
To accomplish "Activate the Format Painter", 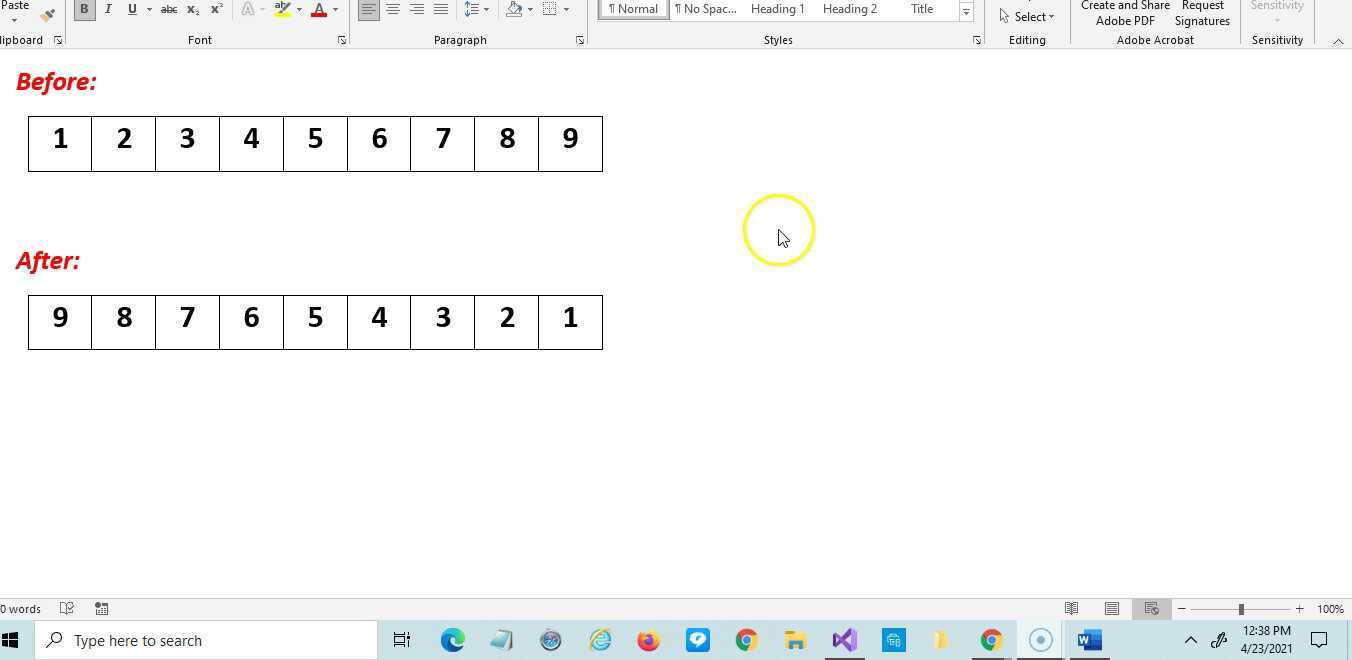I will [x=46, y=15].
